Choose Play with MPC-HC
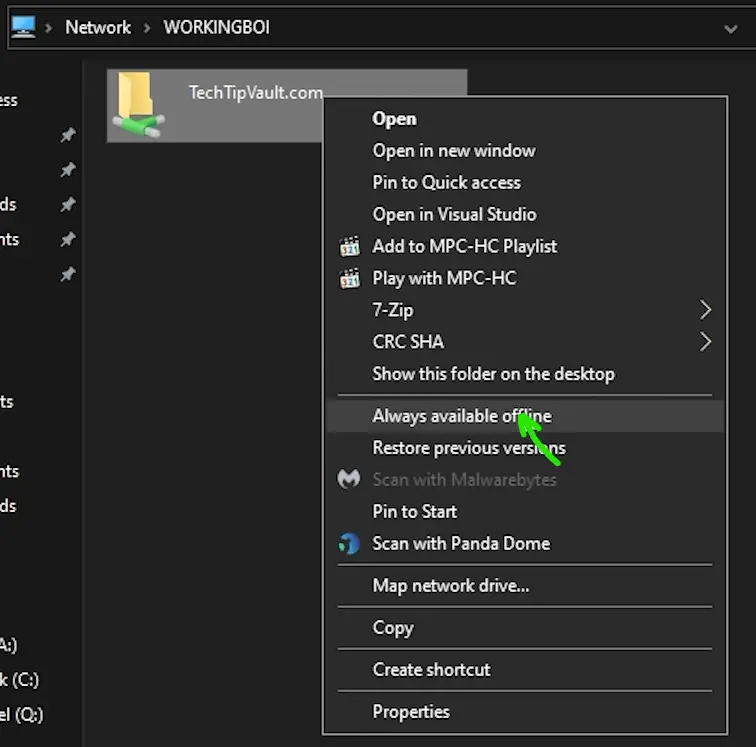The height and width of the screenshot is (747, 756). point(525,278)
